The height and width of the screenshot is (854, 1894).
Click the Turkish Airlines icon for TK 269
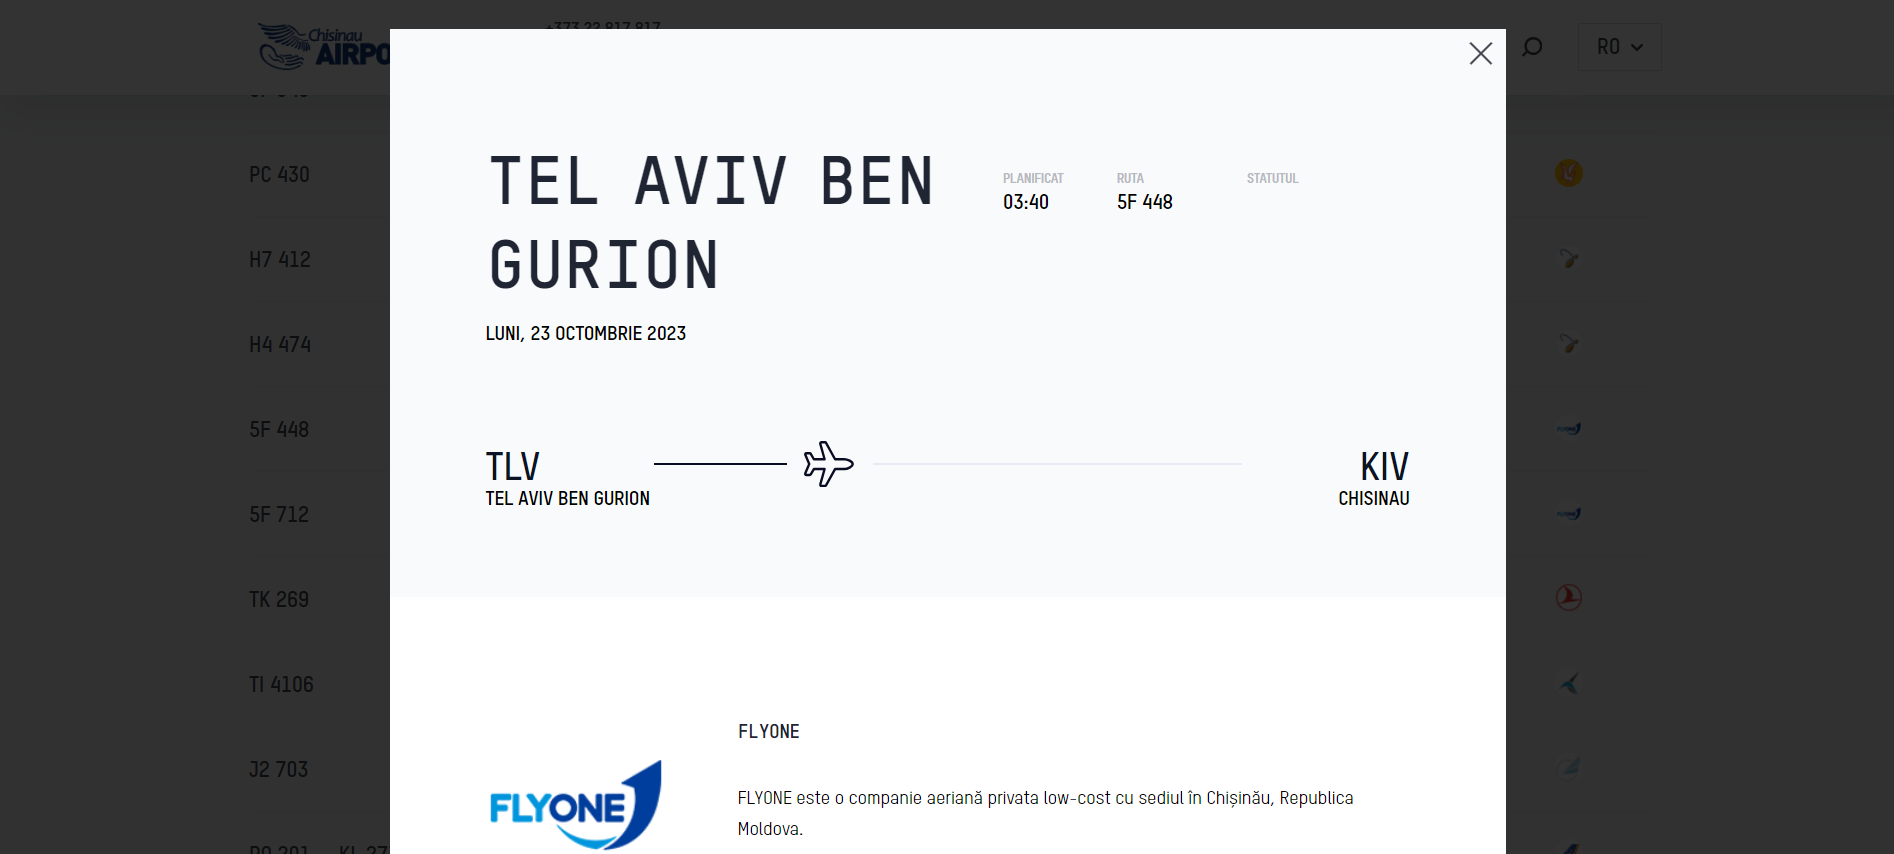click(x=1568, y=598)
